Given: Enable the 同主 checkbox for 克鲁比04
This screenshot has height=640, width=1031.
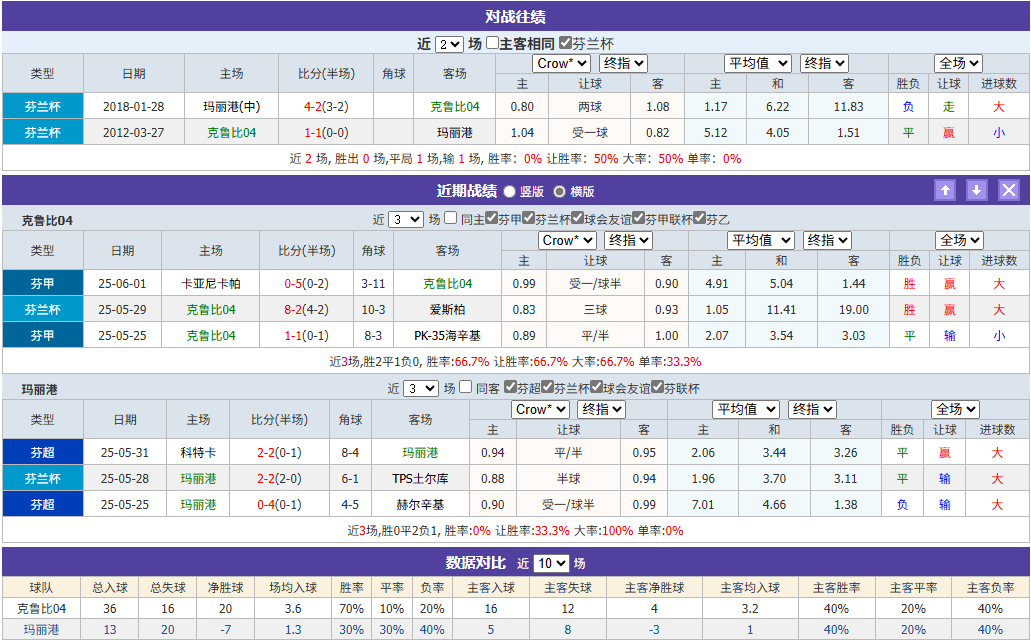Looking at the screenshot, I should [450, 218].
